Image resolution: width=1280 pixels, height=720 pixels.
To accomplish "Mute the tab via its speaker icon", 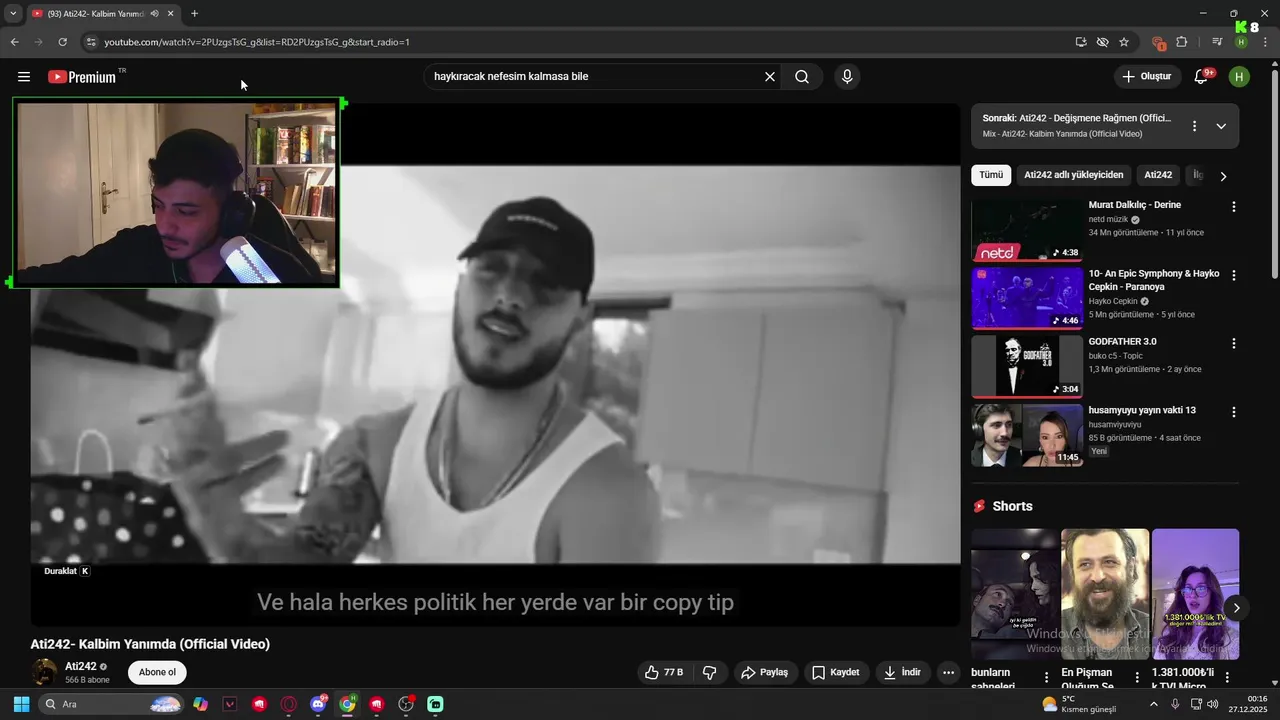I will [x=154, y=14].
